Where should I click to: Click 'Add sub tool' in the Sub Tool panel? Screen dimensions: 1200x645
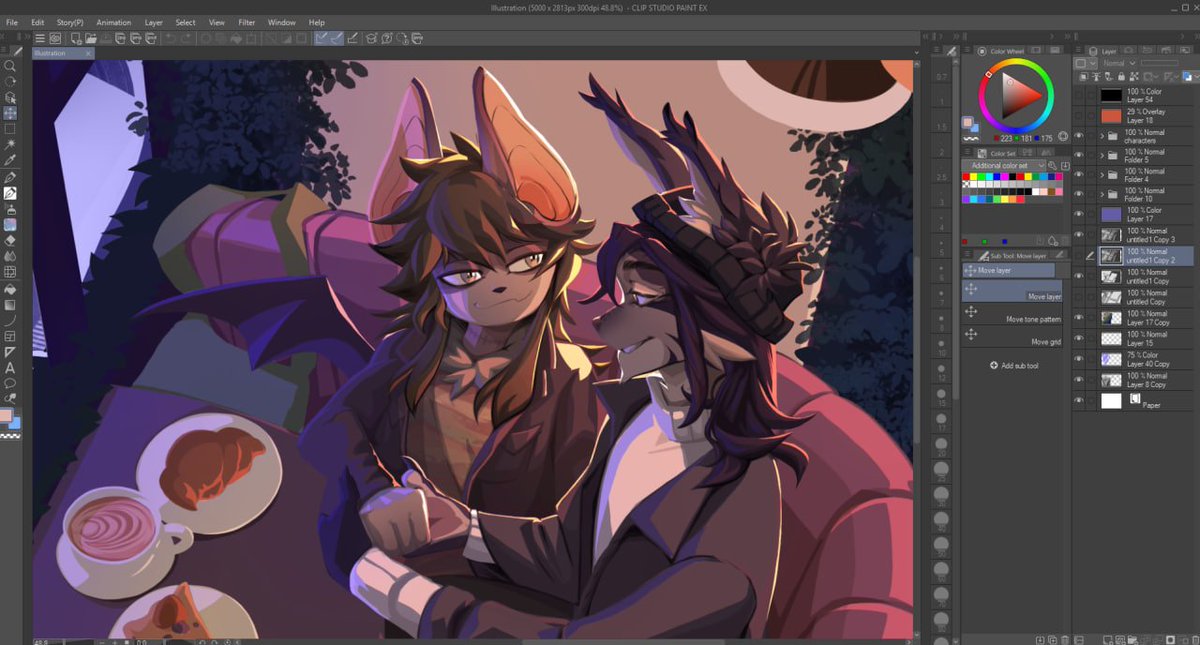pos(1015,364)
